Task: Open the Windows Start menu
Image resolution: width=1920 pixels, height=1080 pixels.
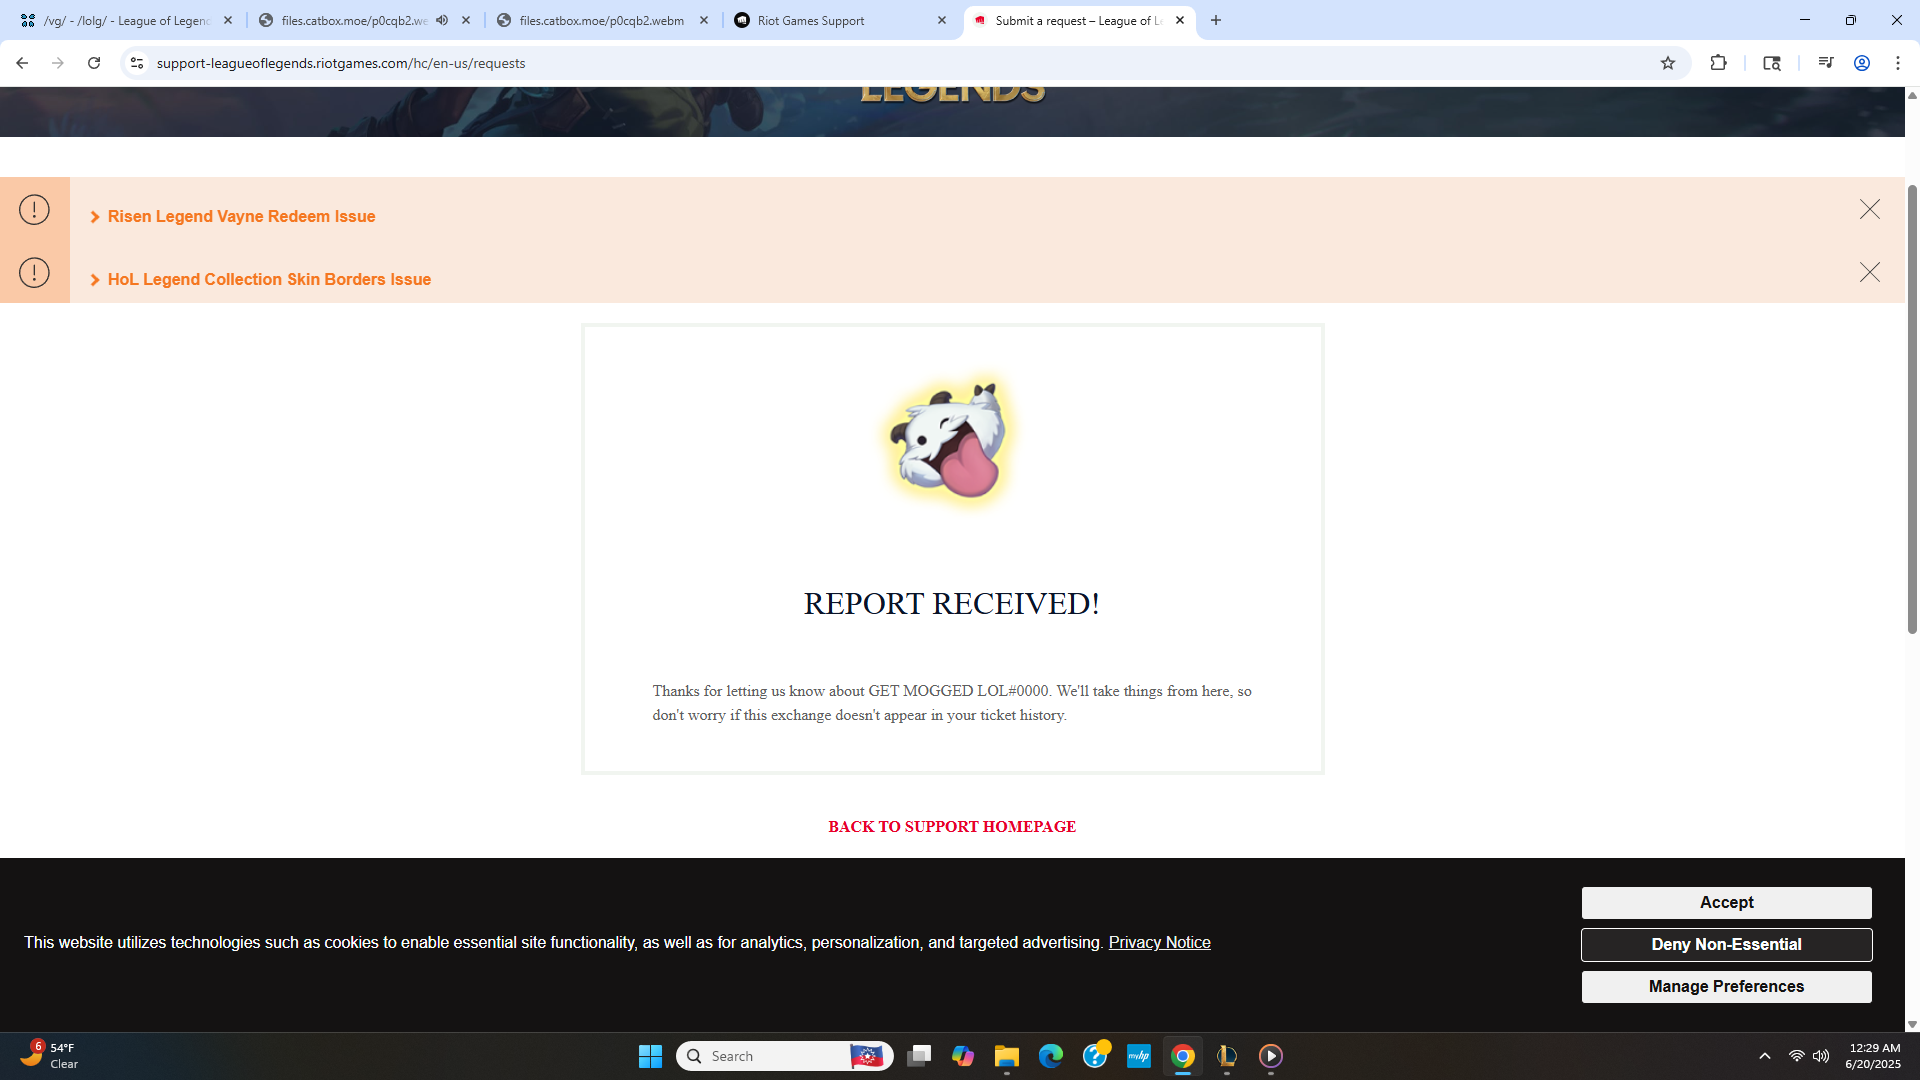Action: pyautogui.click(x=650, y=1056)
